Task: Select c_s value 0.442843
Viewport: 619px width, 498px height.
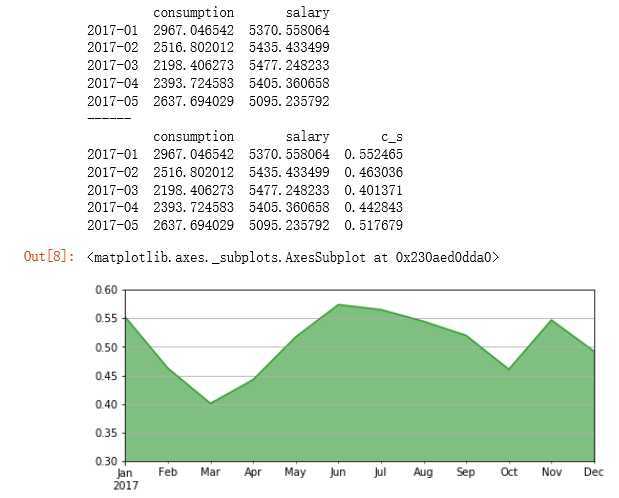Action: [373, 207]
